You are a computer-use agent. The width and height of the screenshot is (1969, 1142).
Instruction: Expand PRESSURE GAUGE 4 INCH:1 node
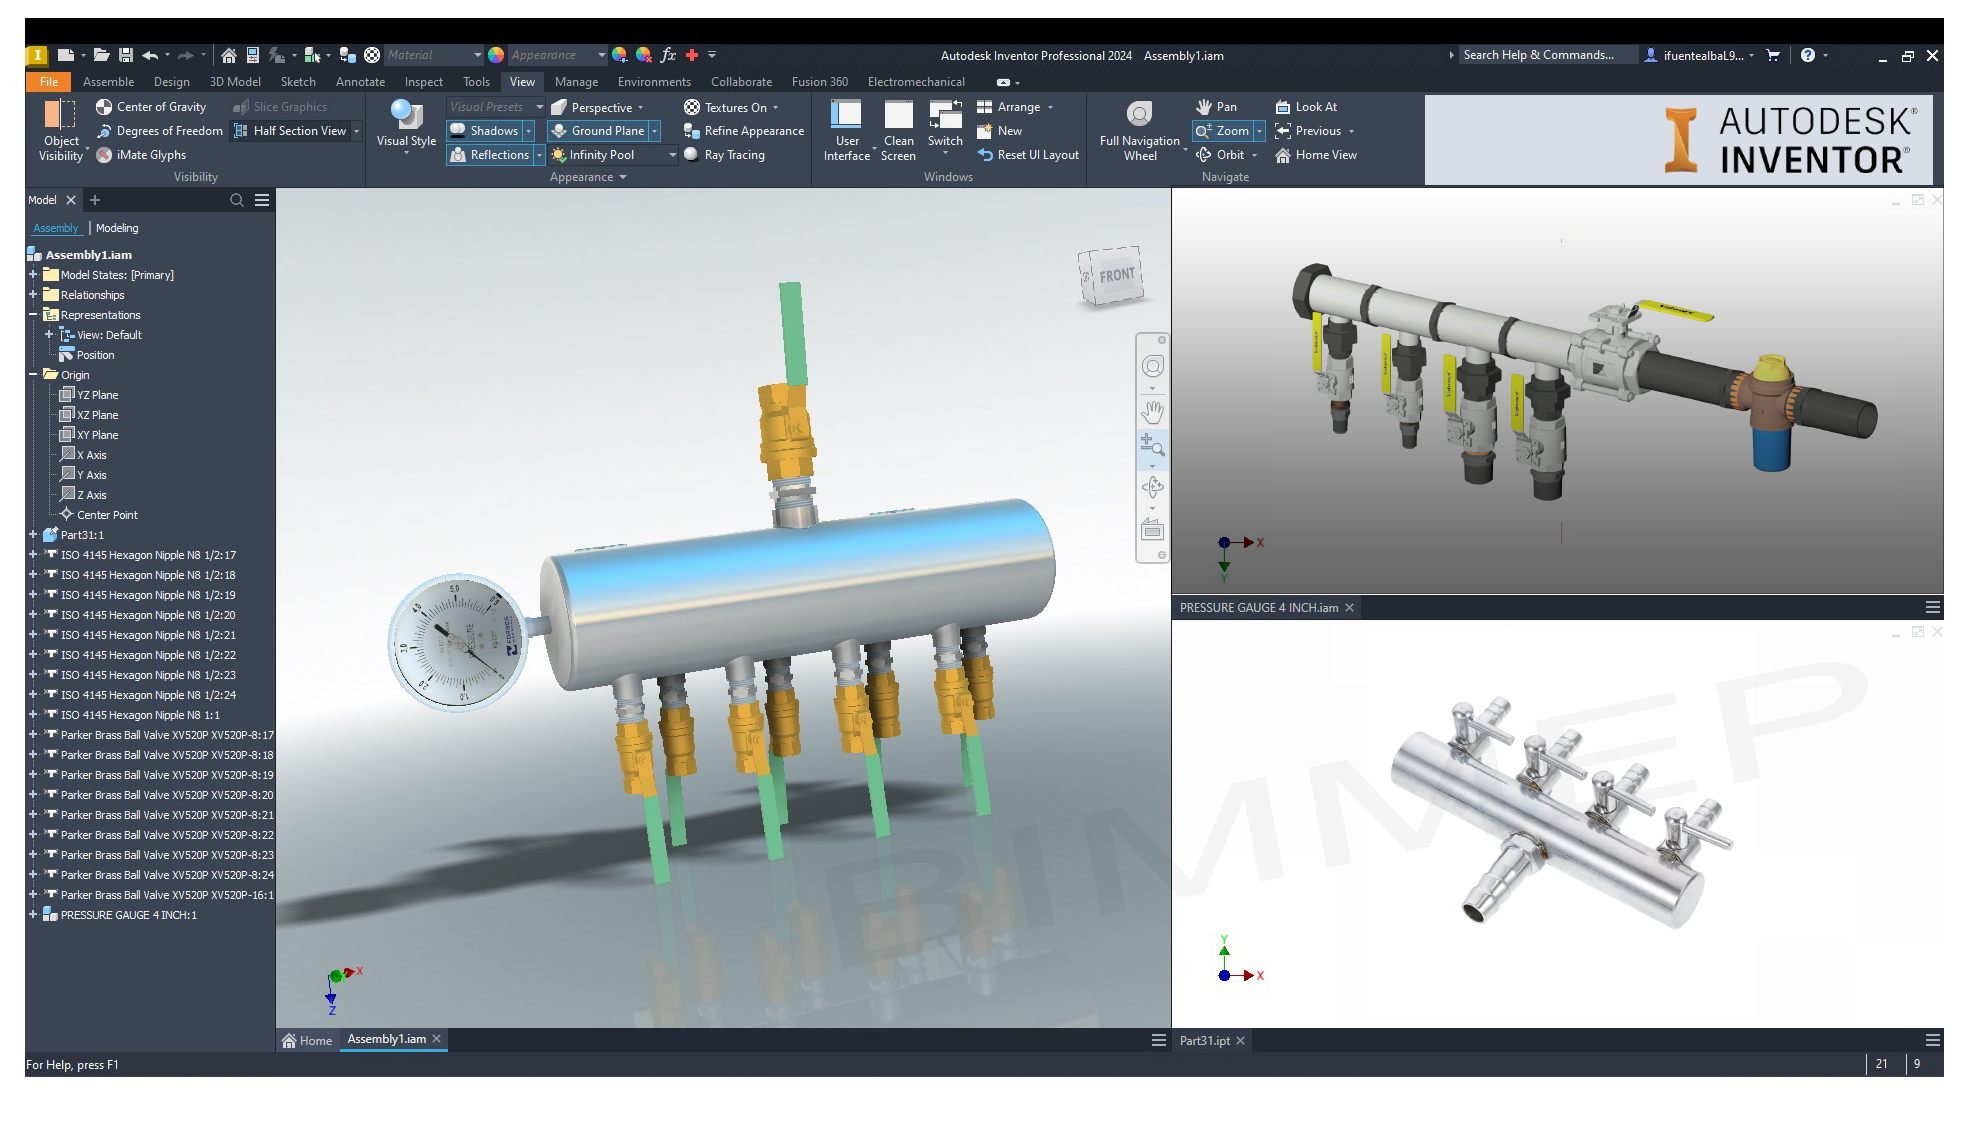[x=33, y=915]
